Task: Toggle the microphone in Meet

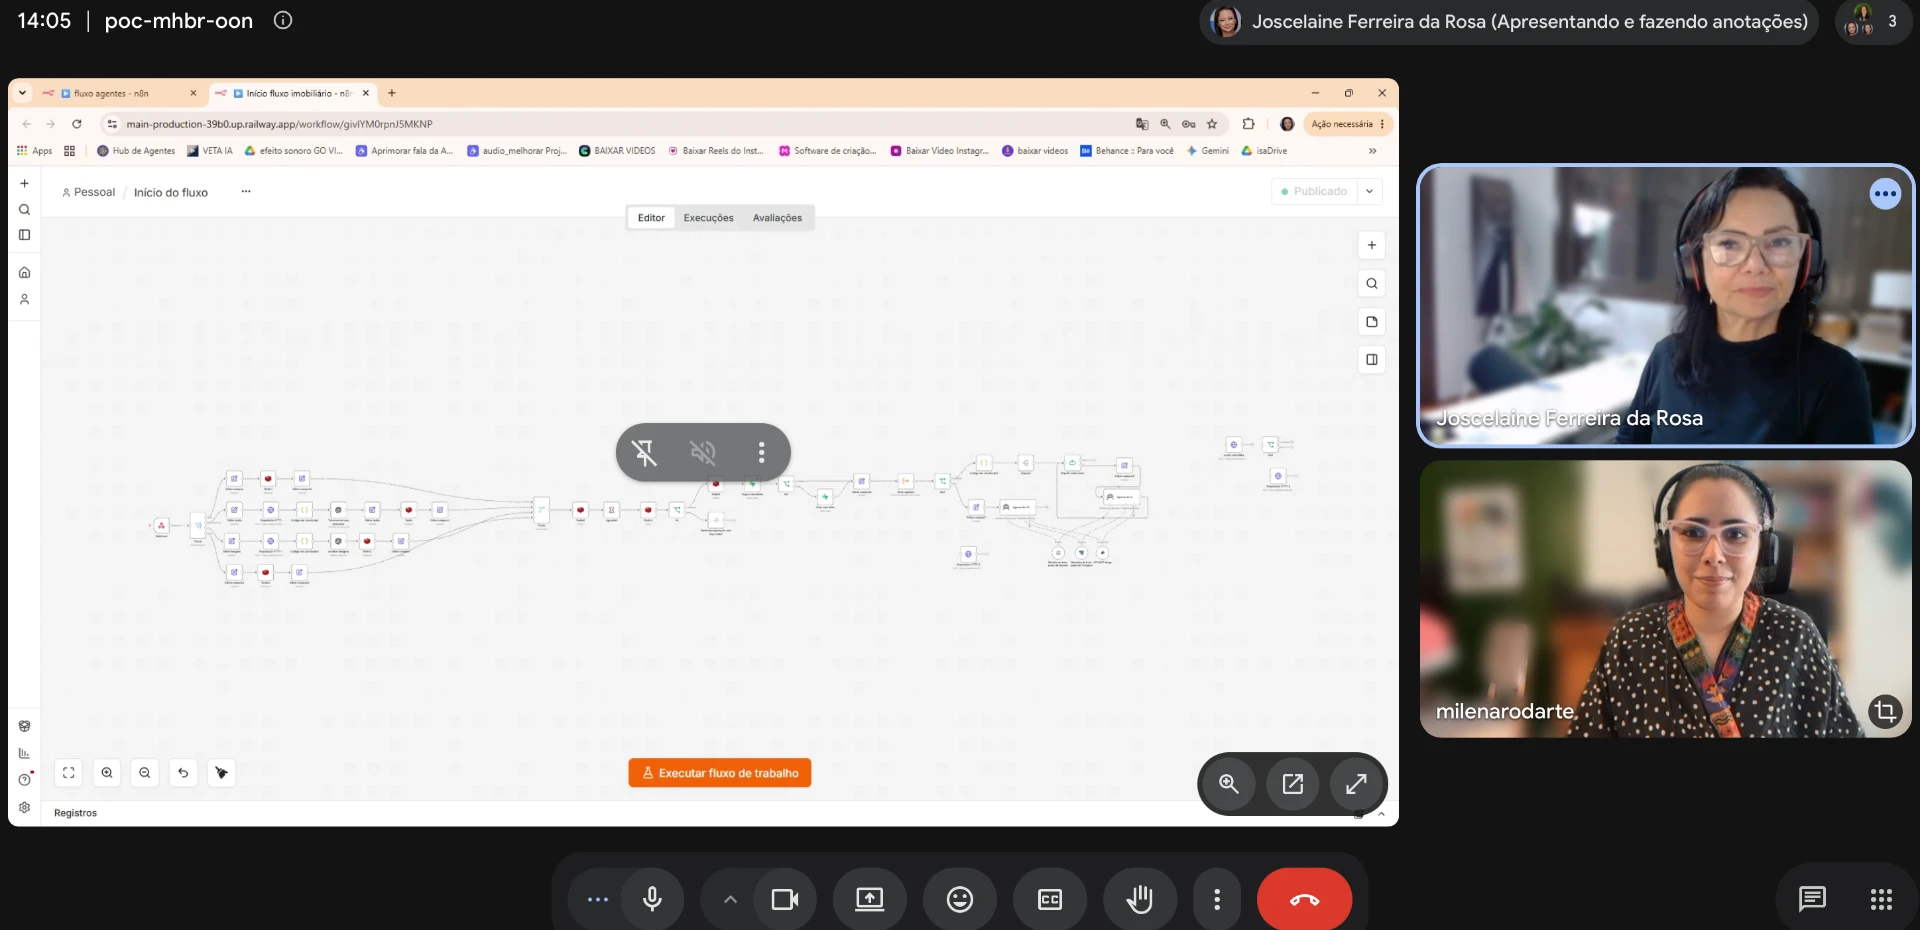Action: [x=652, y=899]
